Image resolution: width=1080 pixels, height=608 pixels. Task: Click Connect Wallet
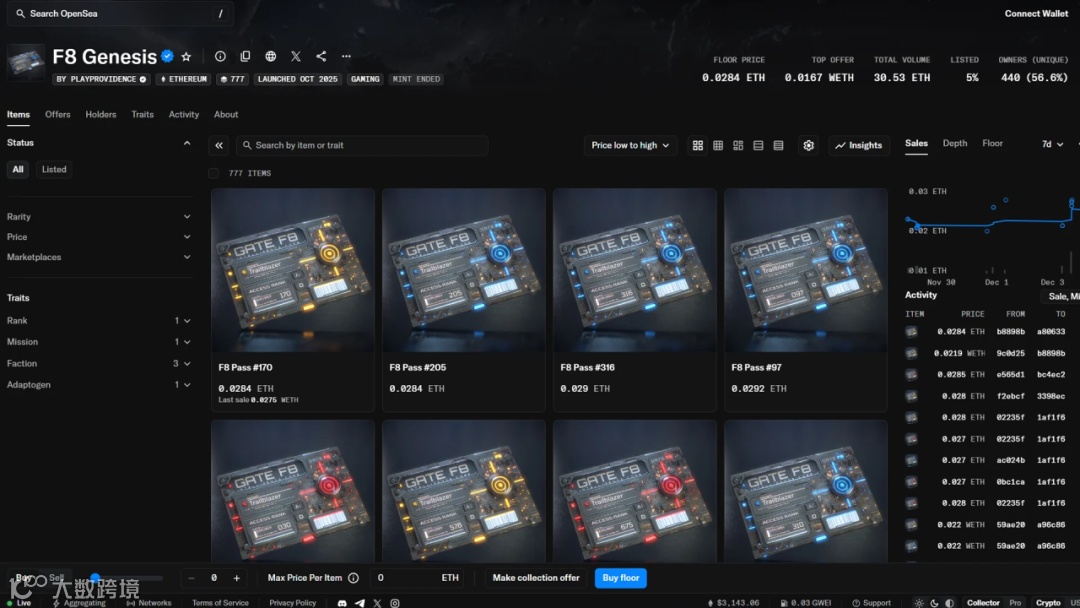(1036, 13)
